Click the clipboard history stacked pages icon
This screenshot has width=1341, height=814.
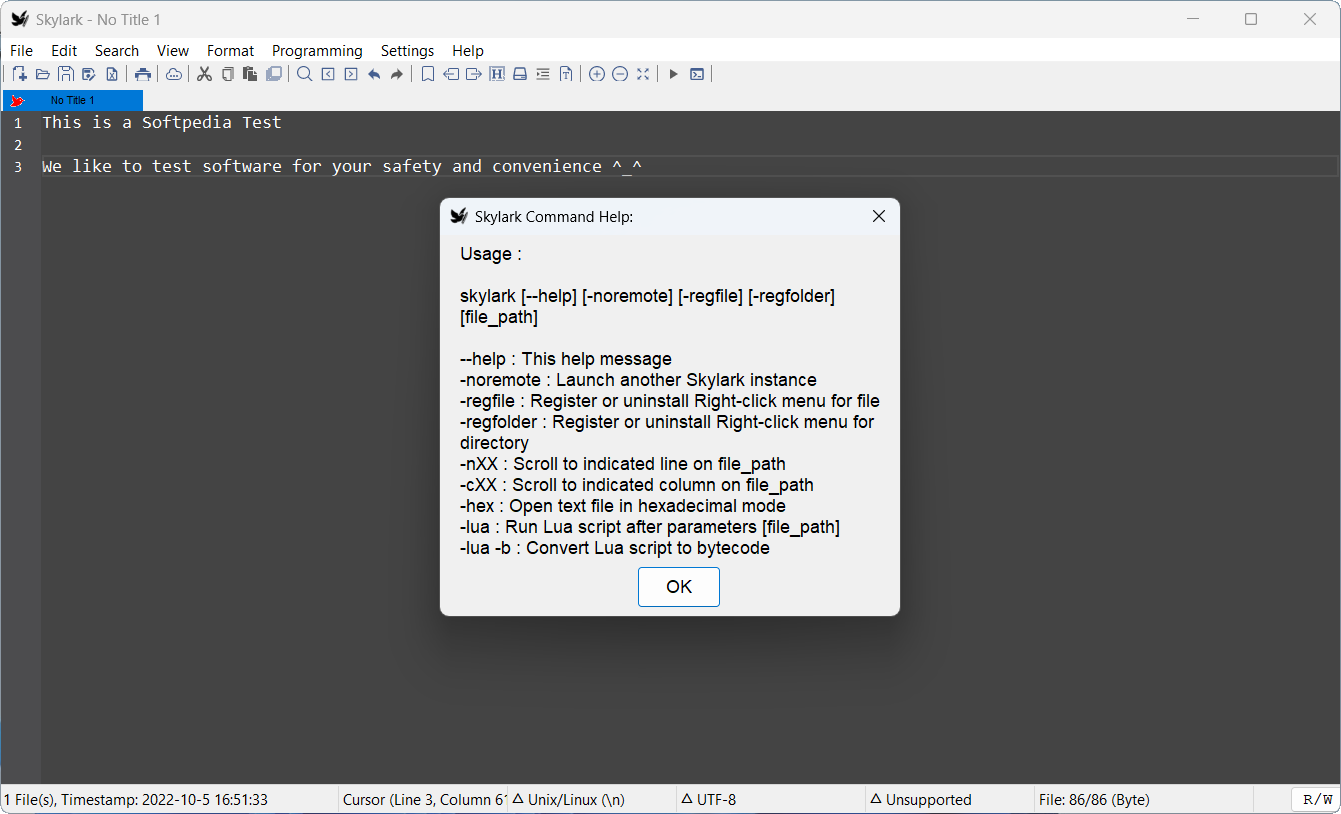[x=274, y=74]
